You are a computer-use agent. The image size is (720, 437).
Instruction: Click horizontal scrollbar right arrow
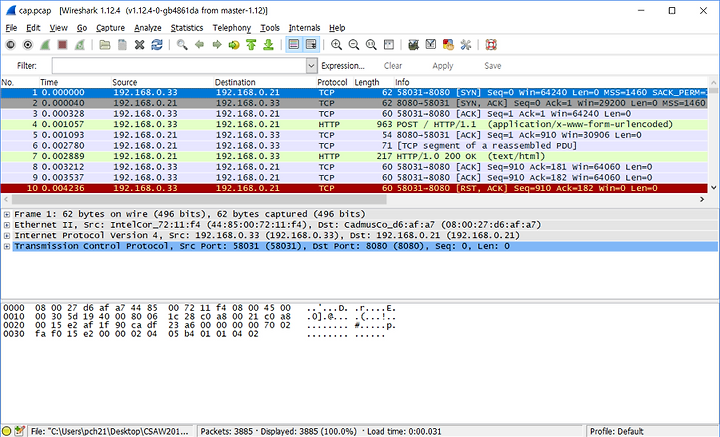tap(702, 199)
